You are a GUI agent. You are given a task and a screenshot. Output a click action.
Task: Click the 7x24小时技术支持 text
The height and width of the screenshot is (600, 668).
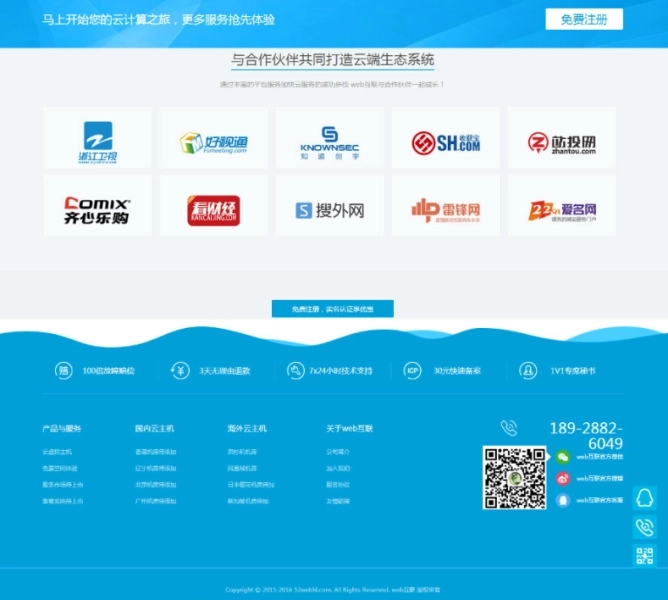tap(341, 371)
